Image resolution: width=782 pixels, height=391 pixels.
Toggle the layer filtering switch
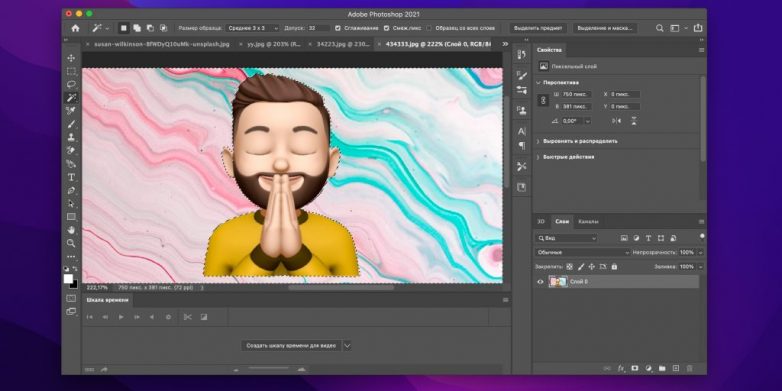tap(702, 236)
